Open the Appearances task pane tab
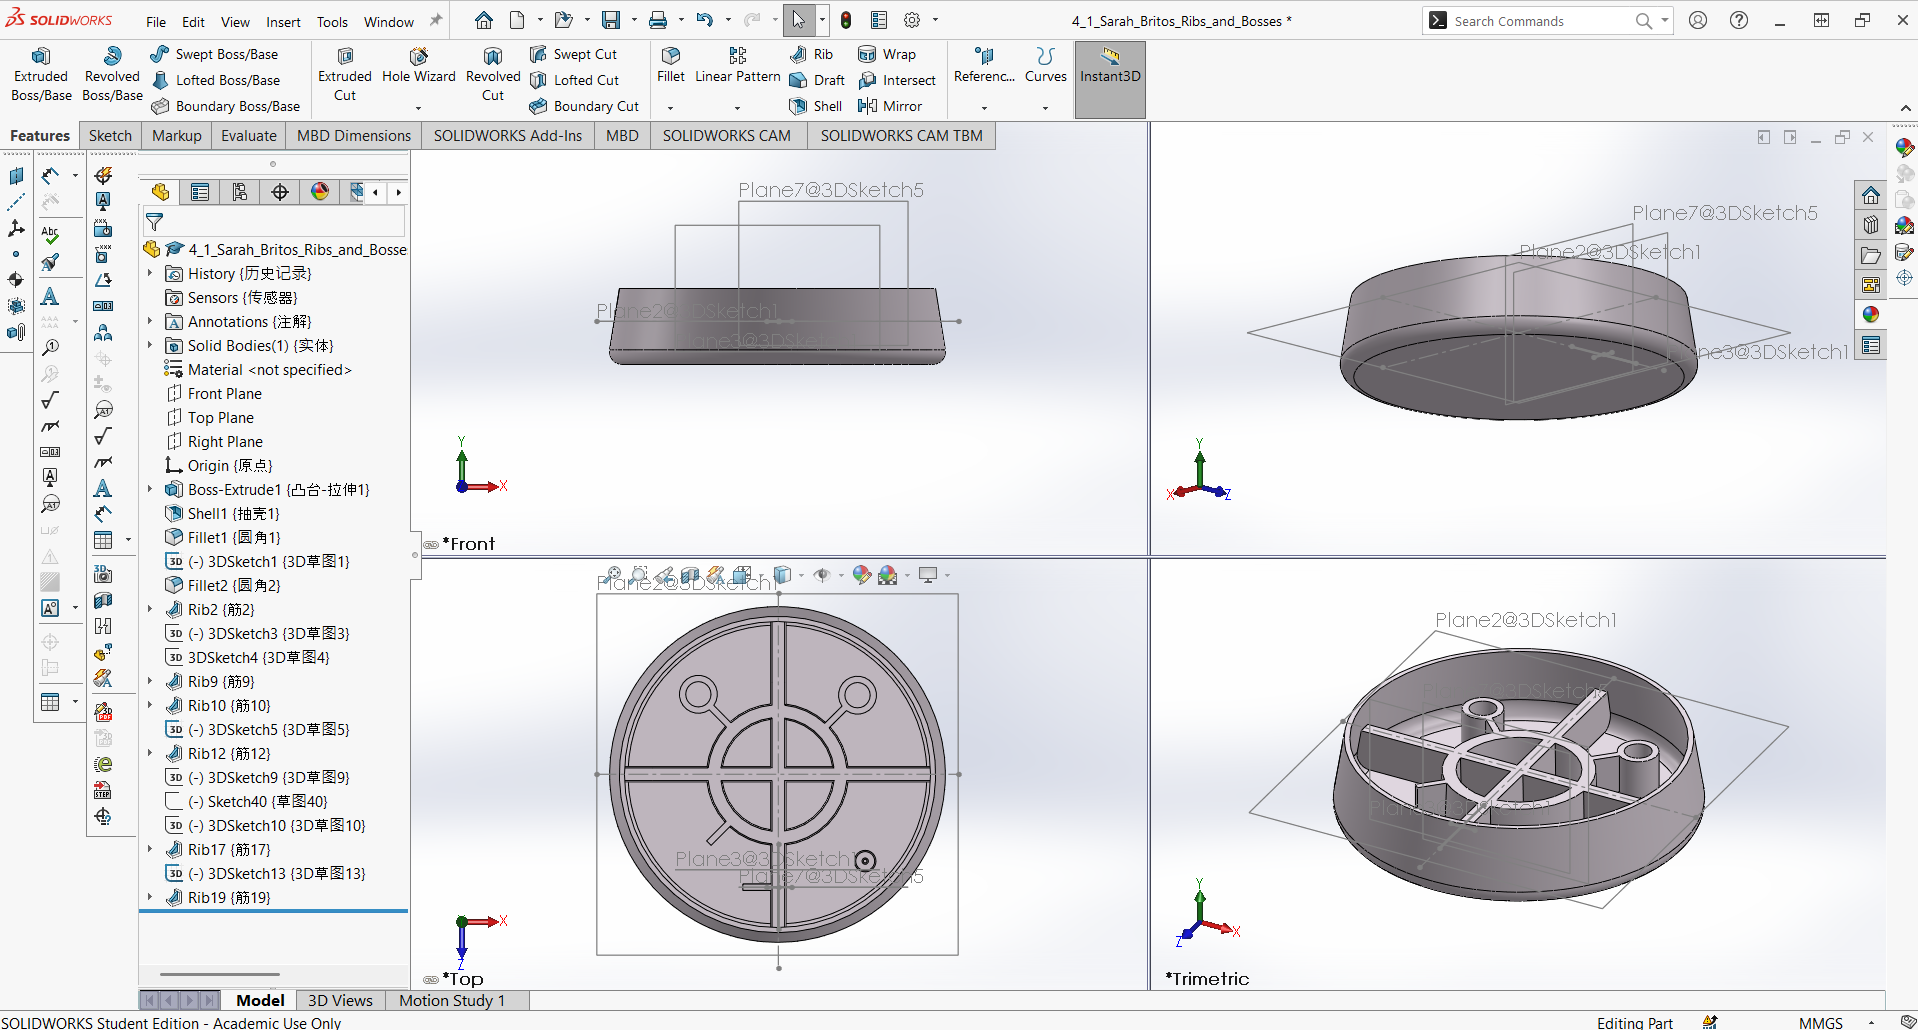Screen dimensions: 1918x1030 coord(1871,315)
